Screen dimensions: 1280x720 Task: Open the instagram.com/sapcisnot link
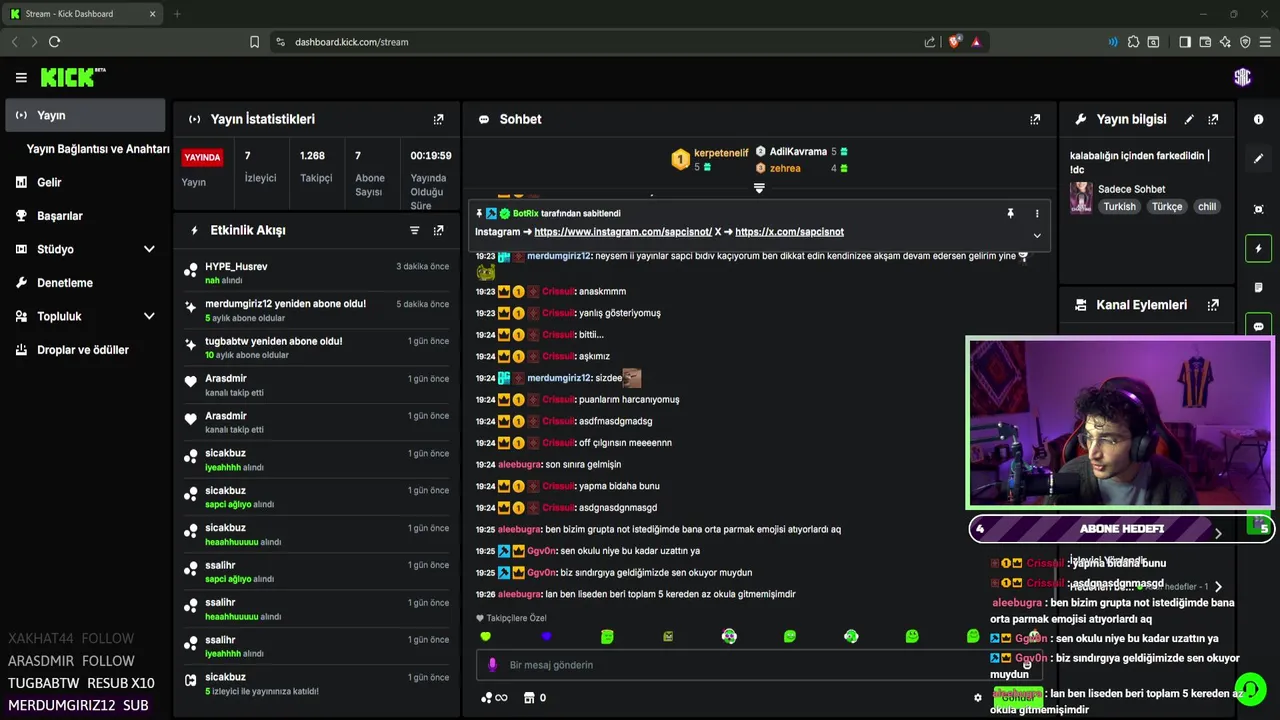[623, 232]
